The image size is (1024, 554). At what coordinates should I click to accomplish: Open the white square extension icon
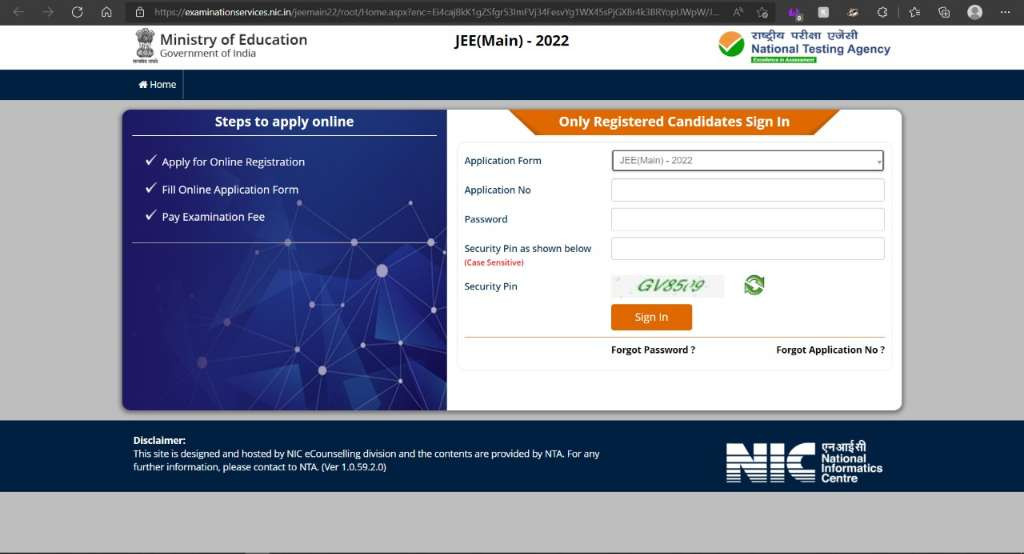coord(824,12)
